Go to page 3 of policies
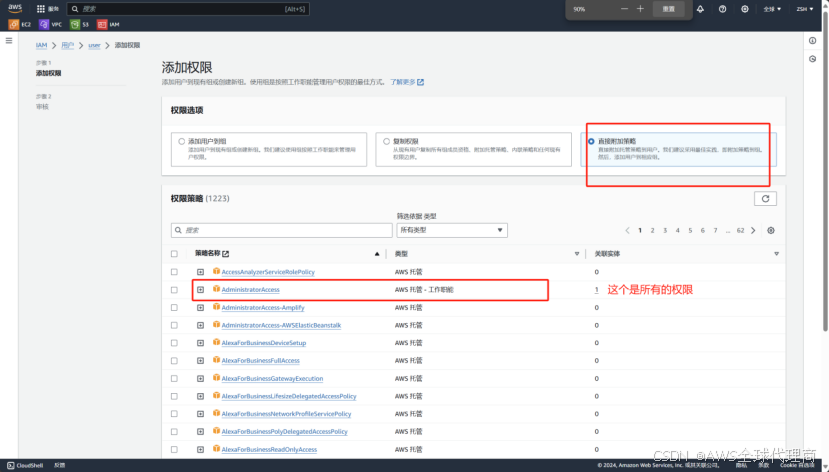The height and width of the screenshot is (472, 829). (665, 230)
